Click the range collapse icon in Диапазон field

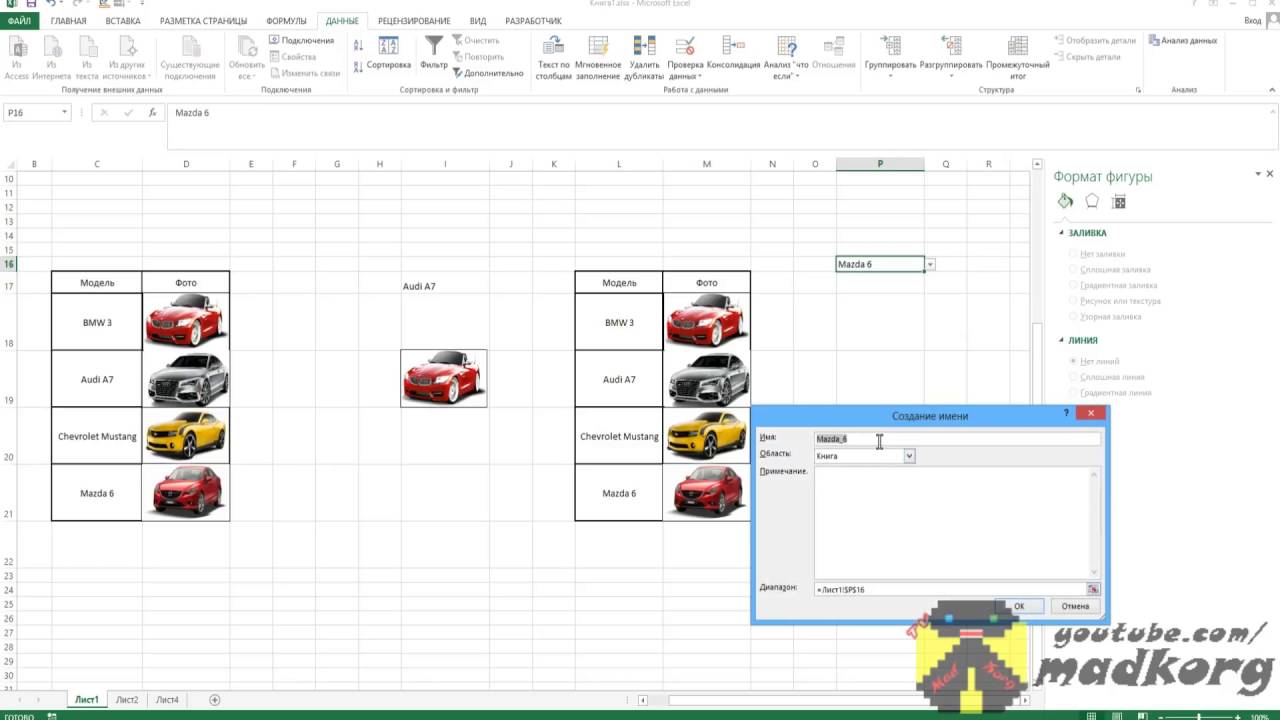[1093, 589]
